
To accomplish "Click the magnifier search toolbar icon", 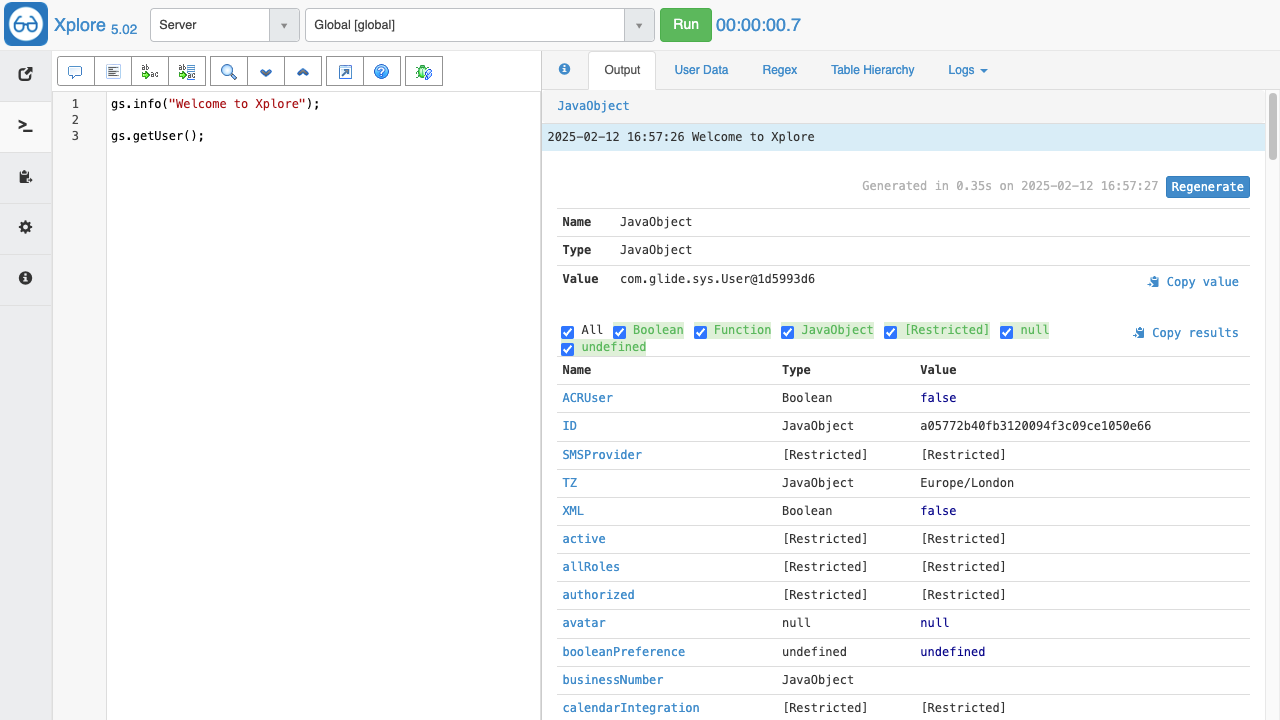I will point(229,72).
